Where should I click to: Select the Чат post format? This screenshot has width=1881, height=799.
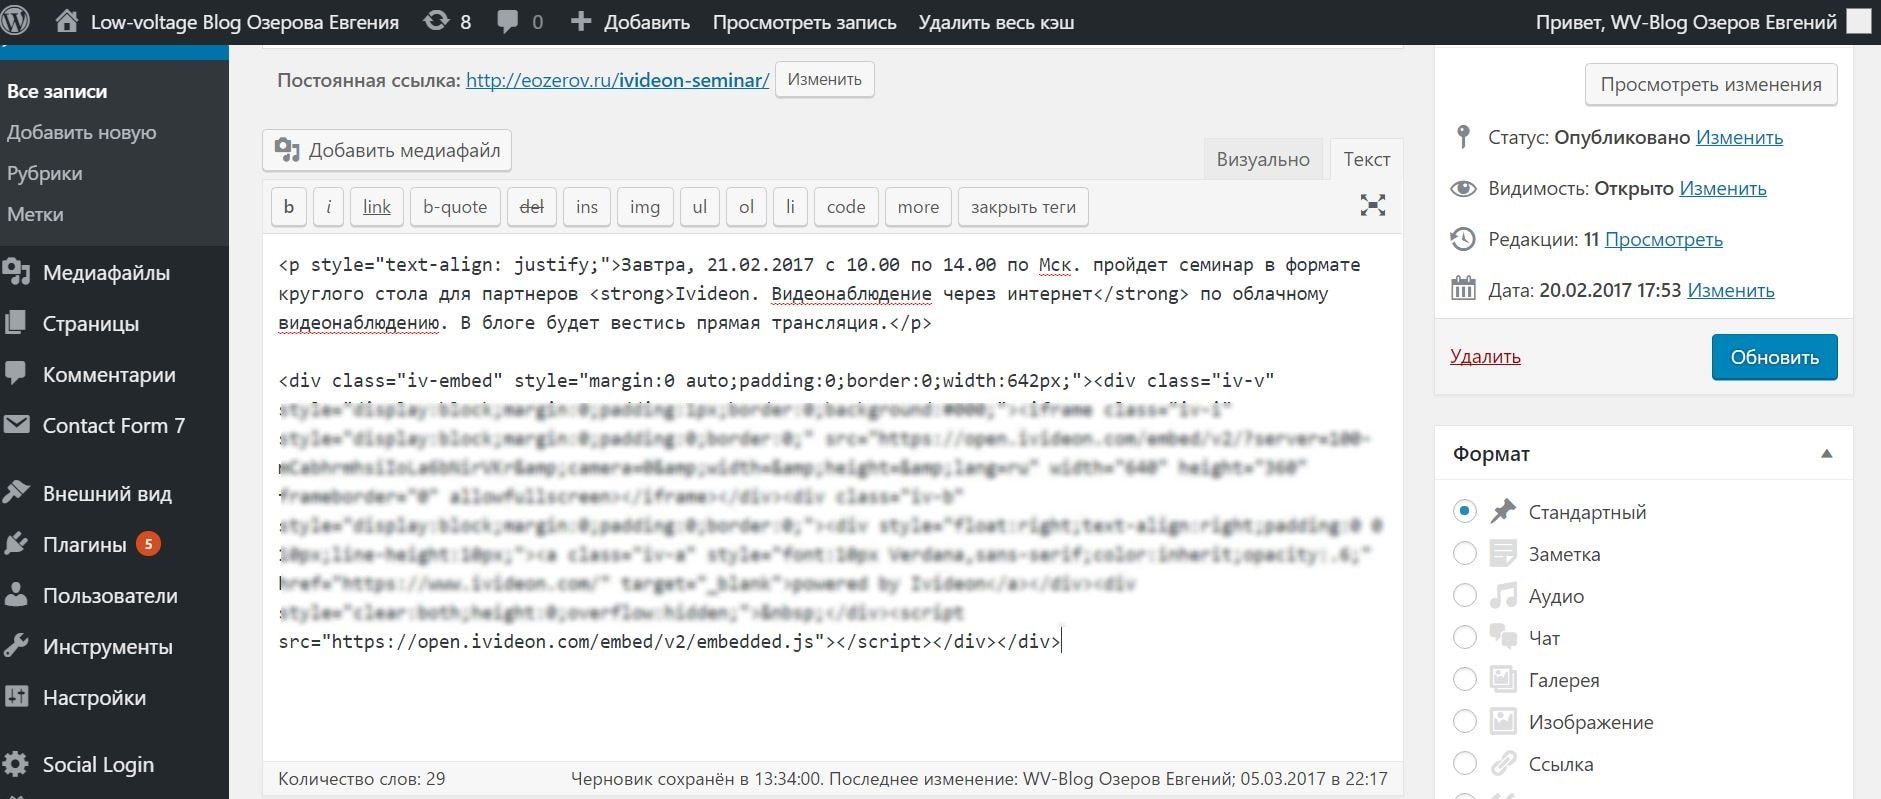click(1464, 637)
